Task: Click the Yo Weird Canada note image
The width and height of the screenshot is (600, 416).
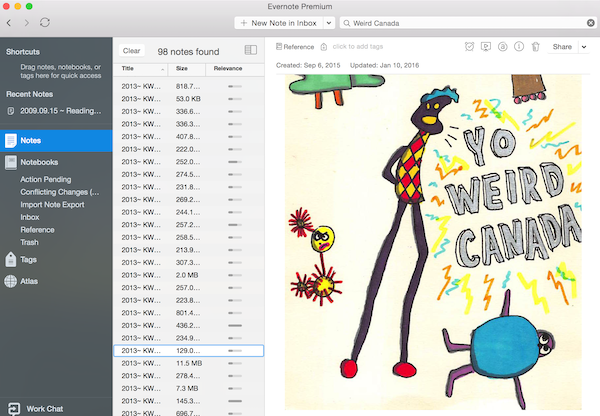Action: tap(433, 242)
